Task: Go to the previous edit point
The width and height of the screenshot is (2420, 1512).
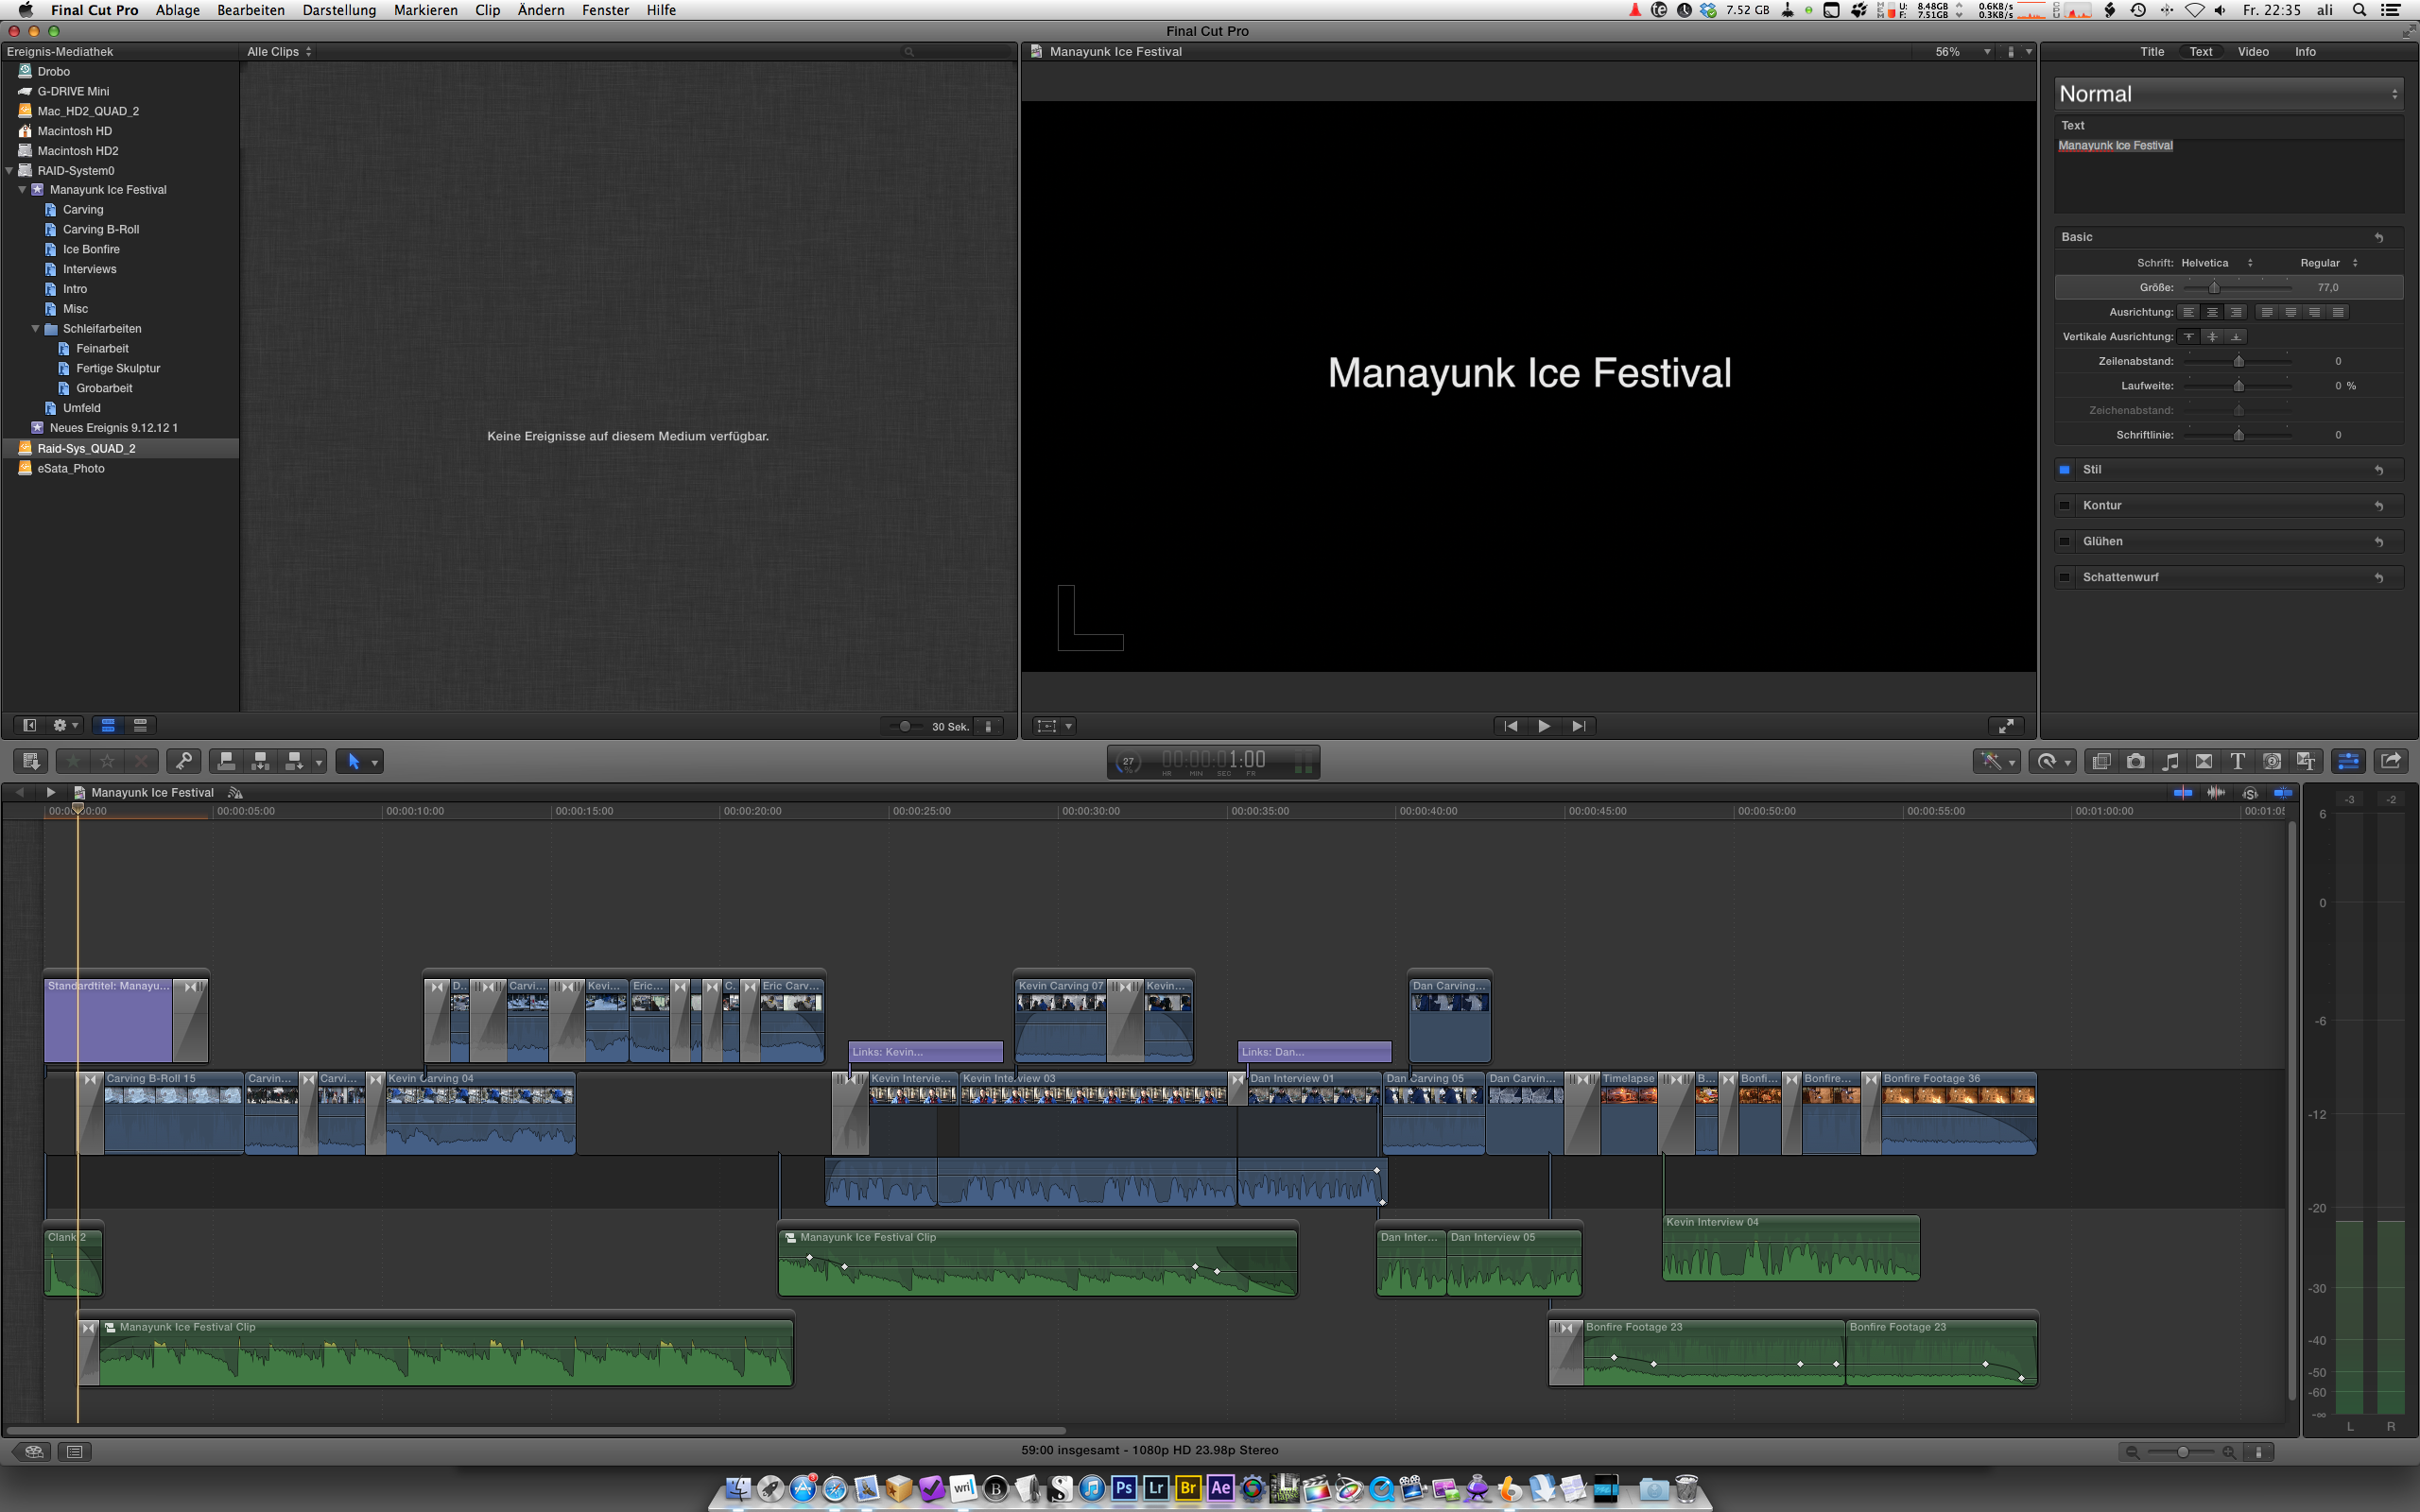Action: coord(1511,726)
